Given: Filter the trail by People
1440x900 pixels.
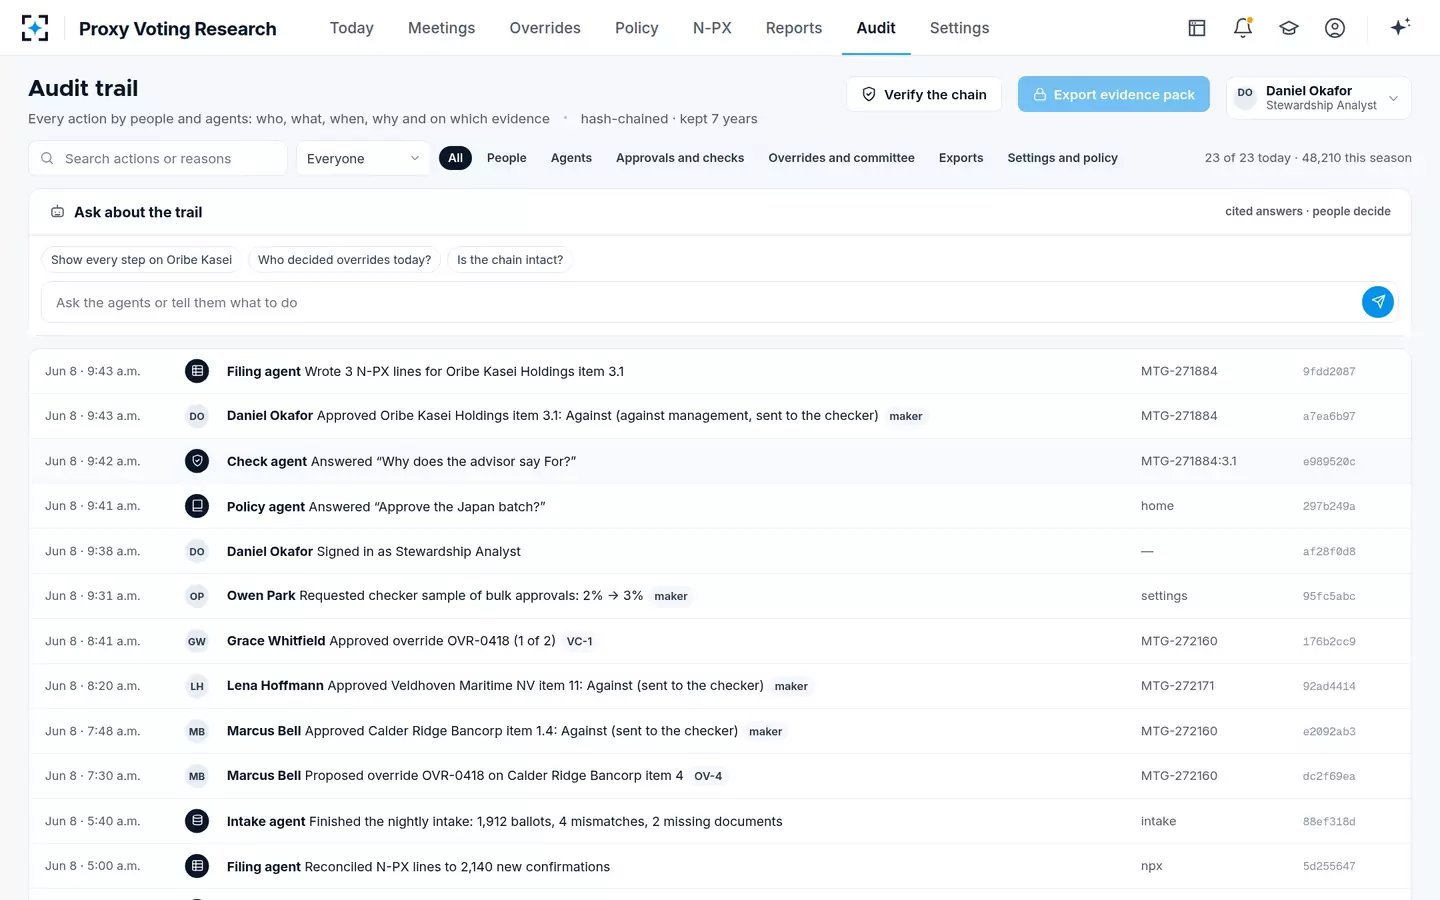Looking at the screenshot, I should pyautogui.click(x=506, y=158).
